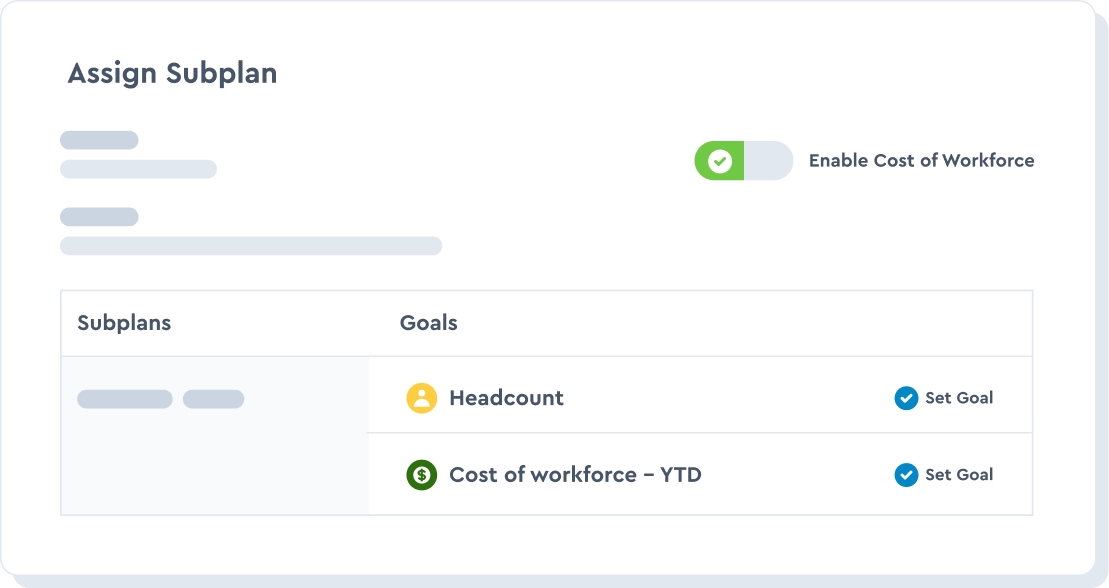The image size is (1109, 588).
Task: Select the Cost of workforce – YTD label
Action: (x=575, y=475)
